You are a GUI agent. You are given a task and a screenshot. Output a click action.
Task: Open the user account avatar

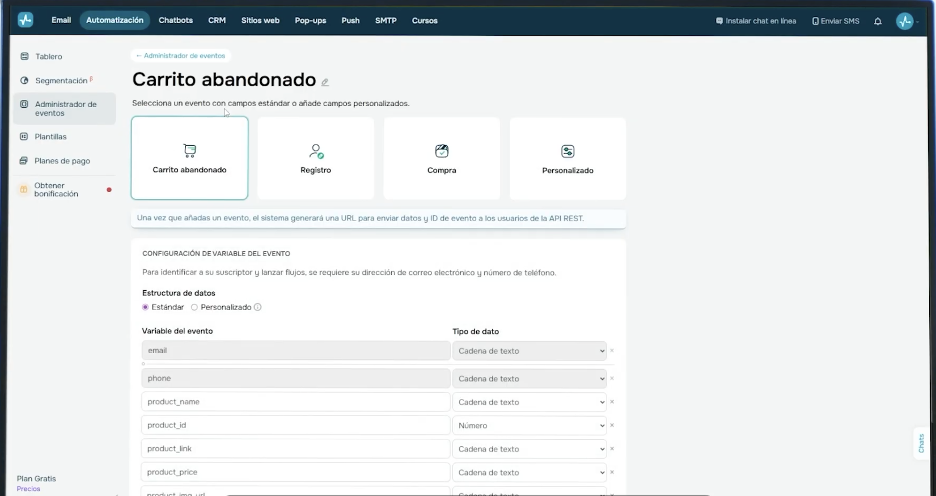[904, 21]
